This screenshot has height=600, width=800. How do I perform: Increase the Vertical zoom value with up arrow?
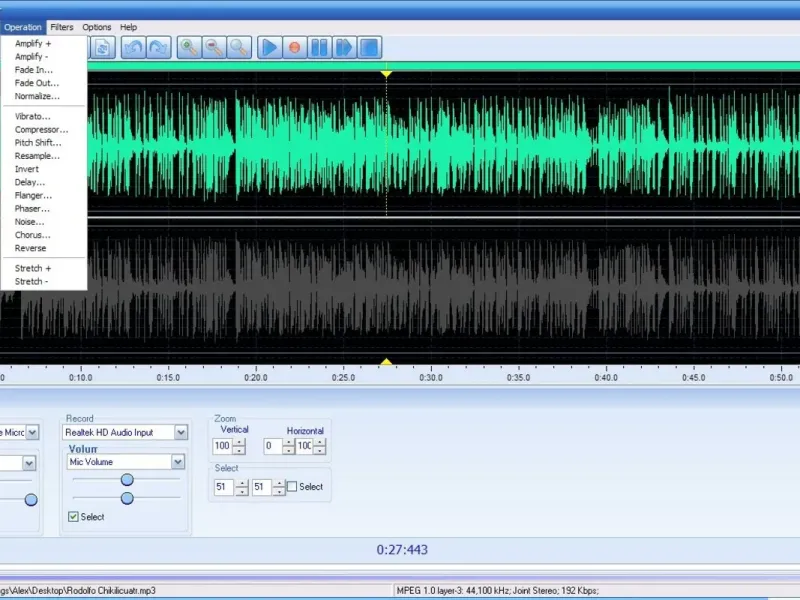pos(239,442)
